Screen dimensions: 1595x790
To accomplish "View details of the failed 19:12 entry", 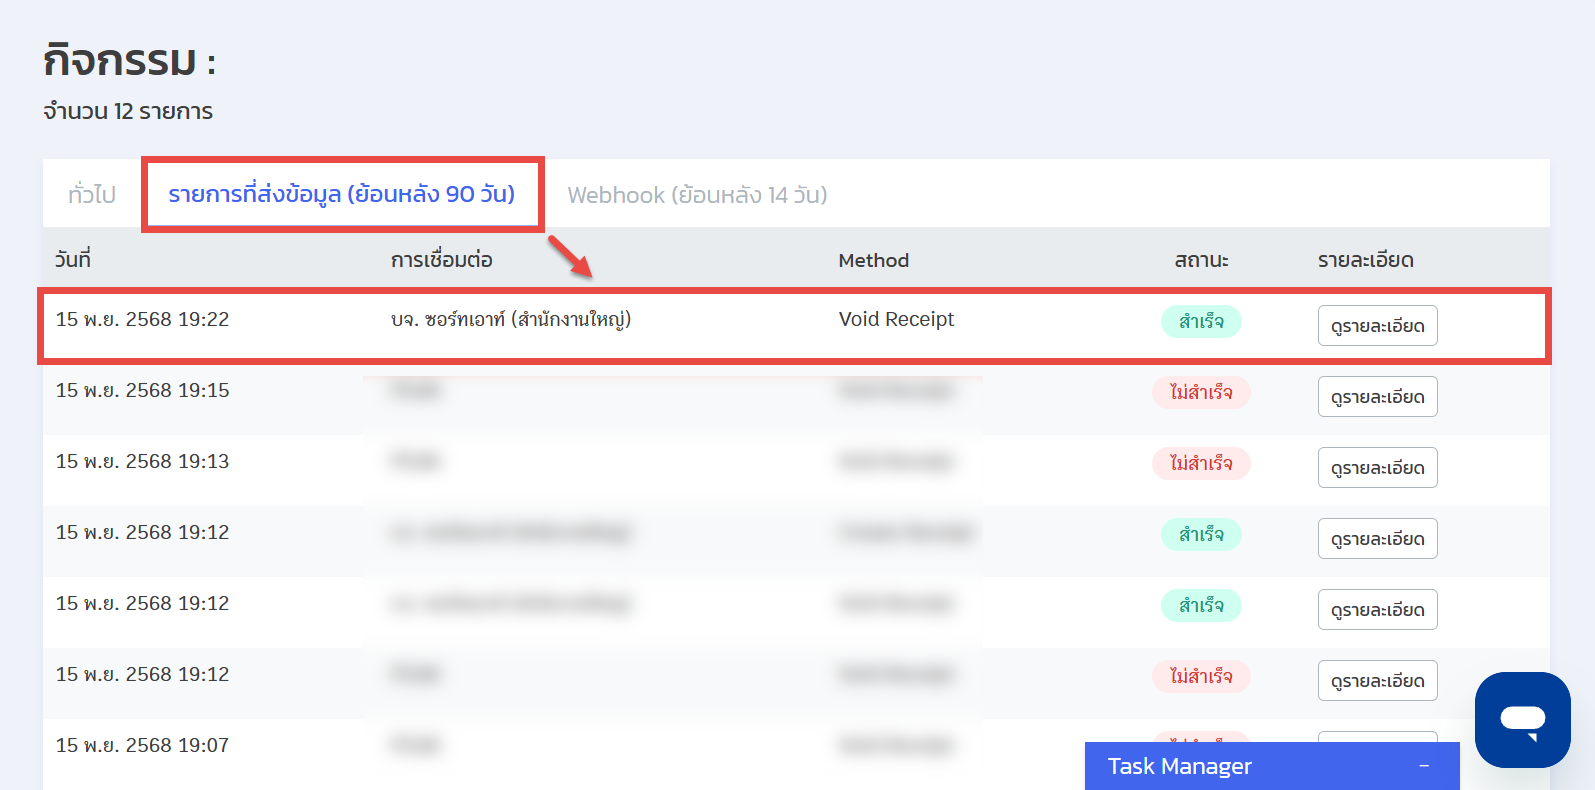I will tap(1377, 681).
